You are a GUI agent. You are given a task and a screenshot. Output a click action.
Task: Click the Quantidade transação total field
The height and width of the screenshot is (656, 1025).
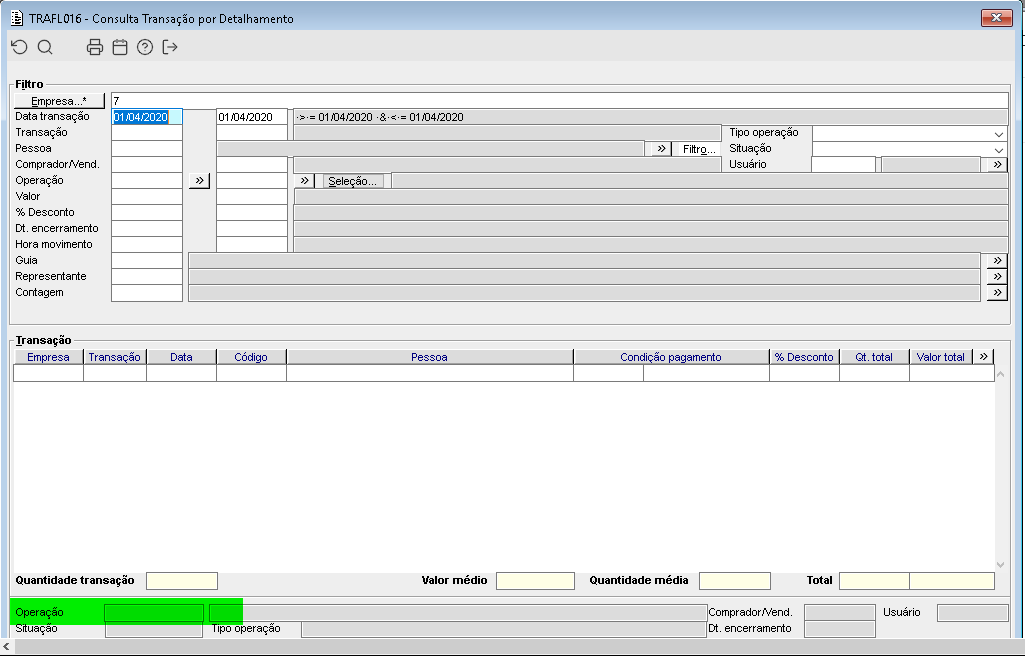click(x=182, y=580)
